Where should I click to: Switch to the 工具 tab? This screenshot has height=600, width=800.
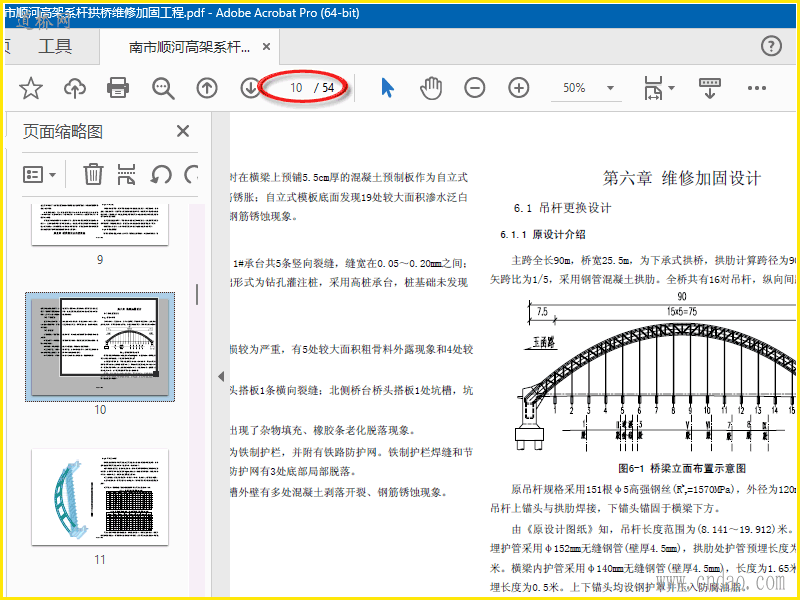click(55, 46)
